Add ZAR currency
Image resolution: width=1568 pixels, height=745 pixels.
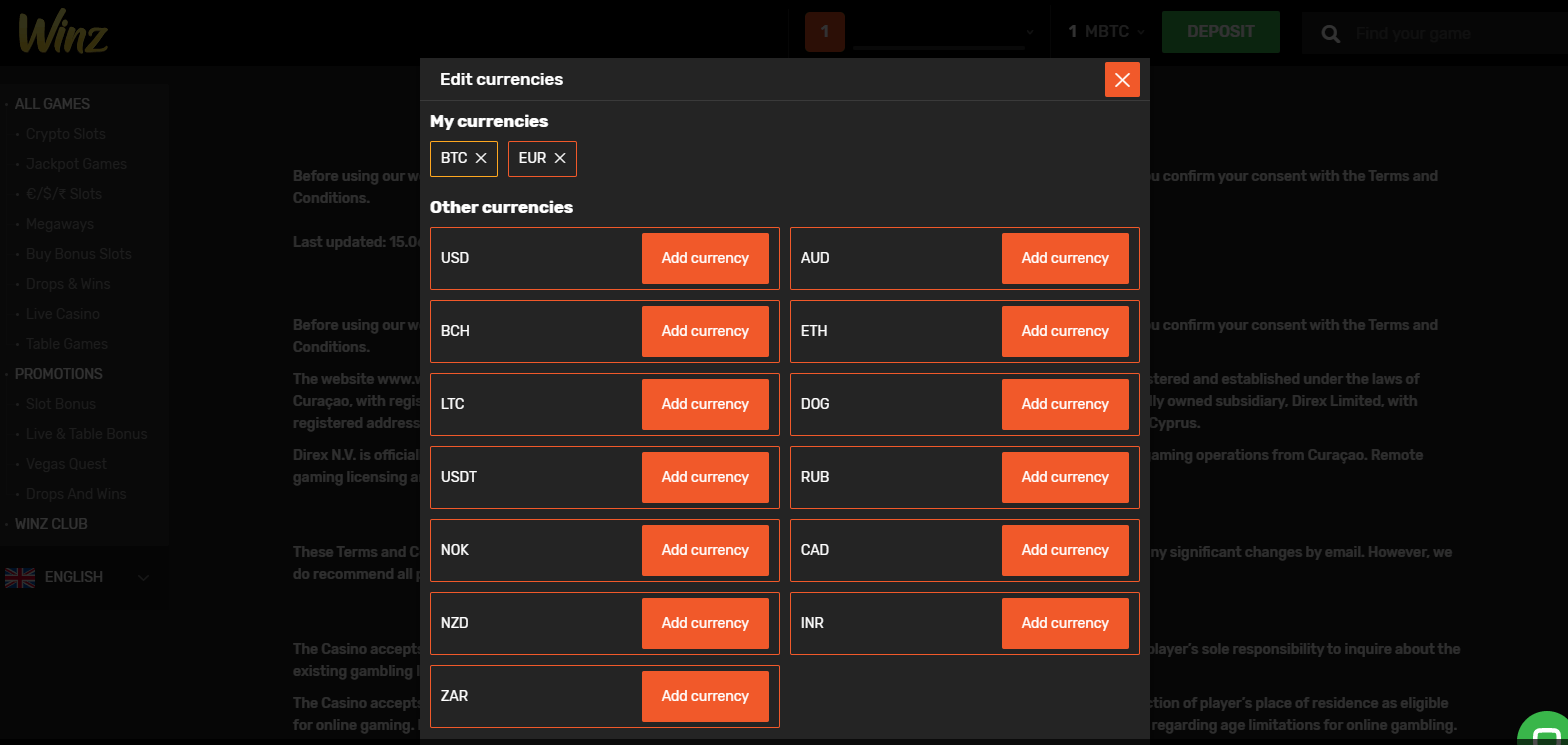(x=705, y=696)
